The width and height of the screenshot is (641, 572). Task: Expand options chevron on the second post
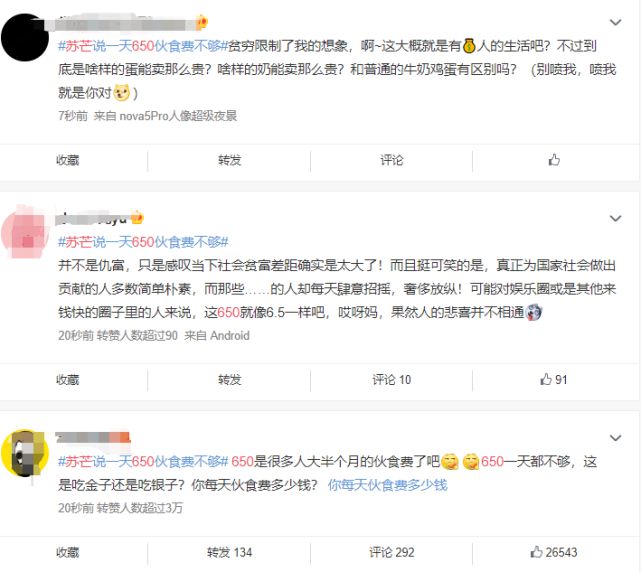click(x=615, y=218)
